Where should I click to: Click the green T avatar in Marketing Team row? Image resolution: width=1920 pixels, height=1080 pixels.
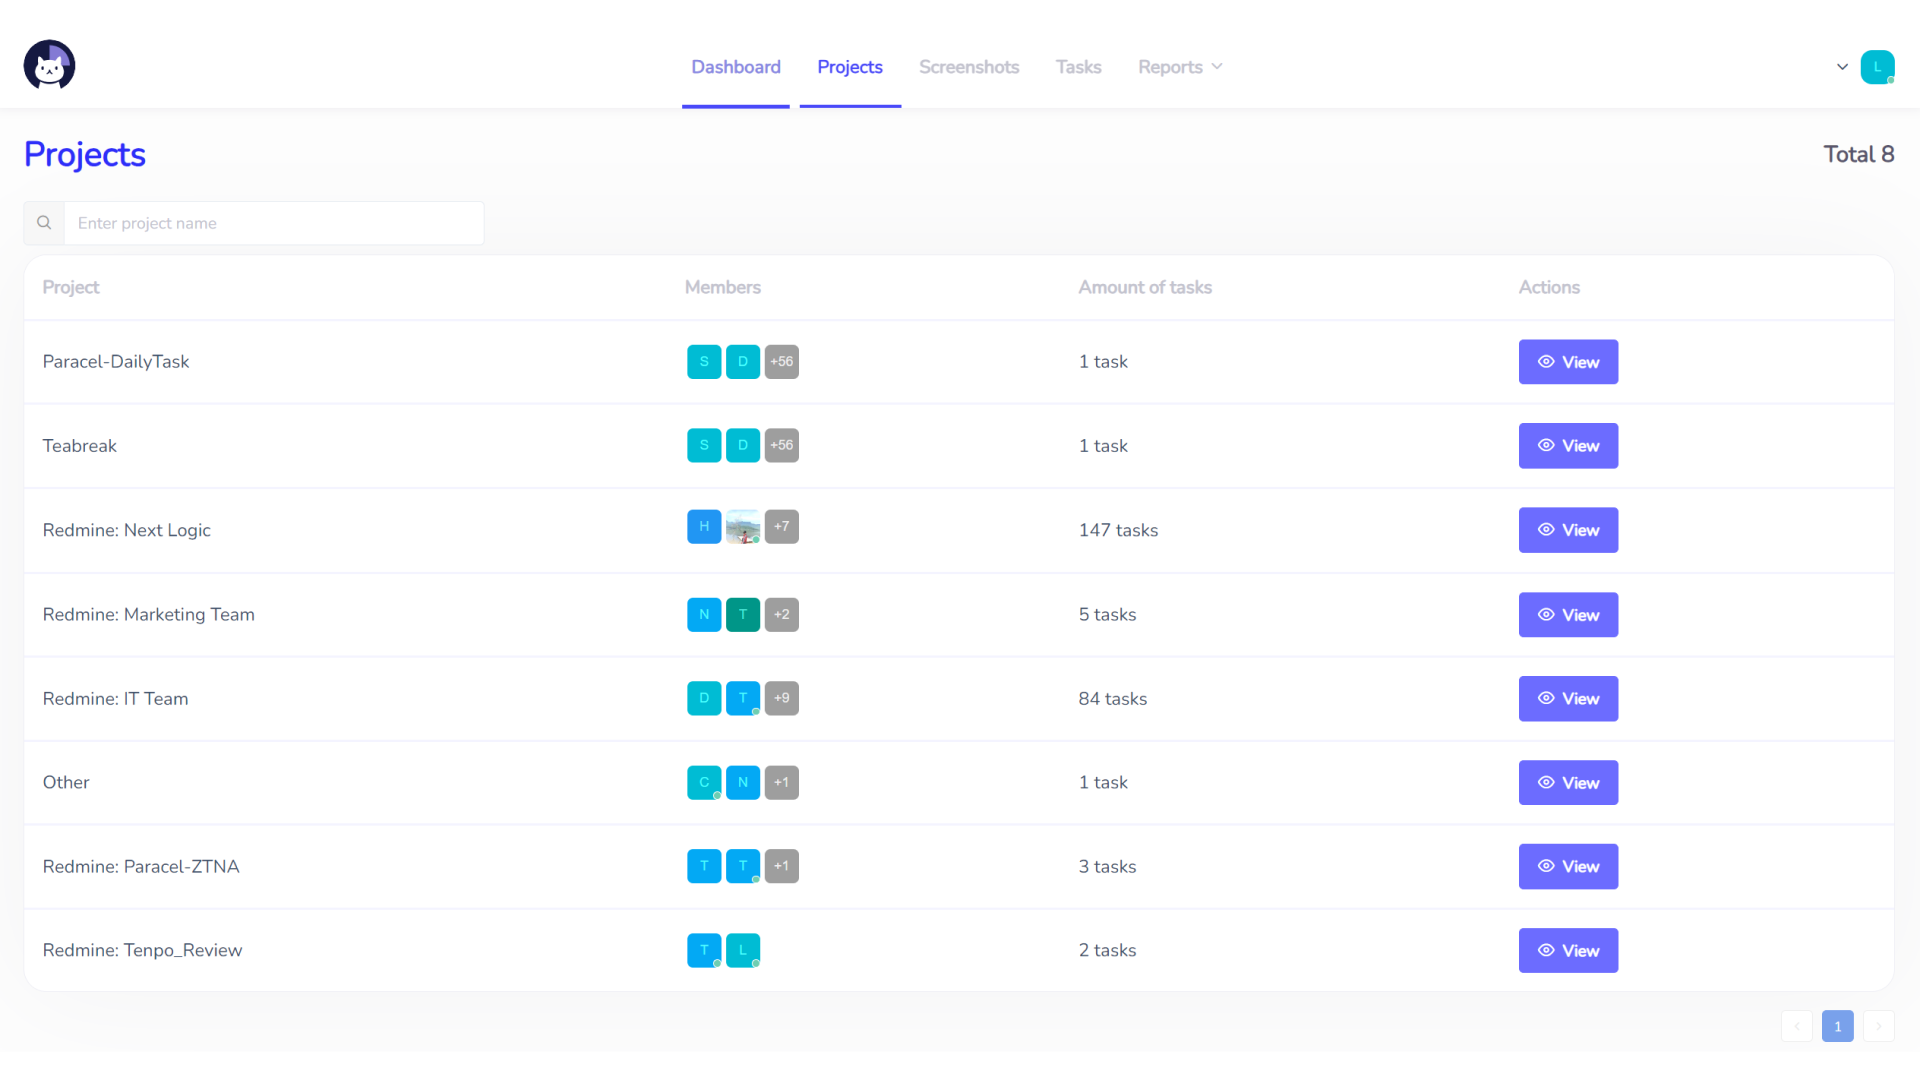pos(742,615)
